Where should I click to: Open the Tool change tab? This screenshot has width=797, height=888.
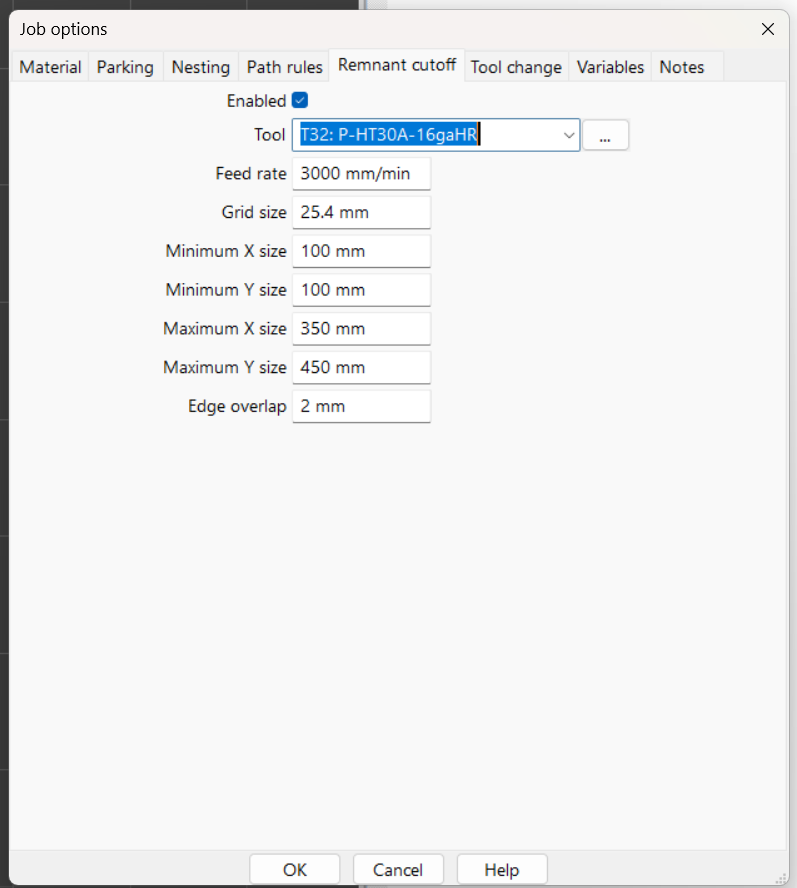[x=516, y=67]
